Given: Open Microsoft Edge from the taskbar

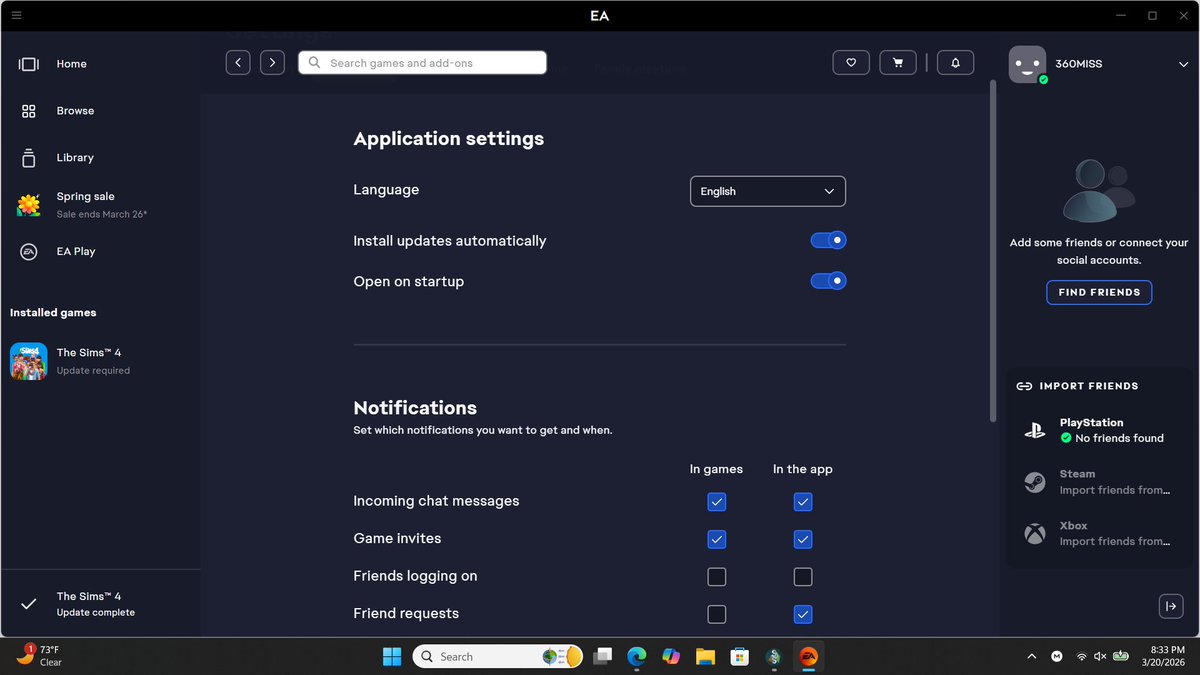Looking at the screenshot, I should click(636, 657).
